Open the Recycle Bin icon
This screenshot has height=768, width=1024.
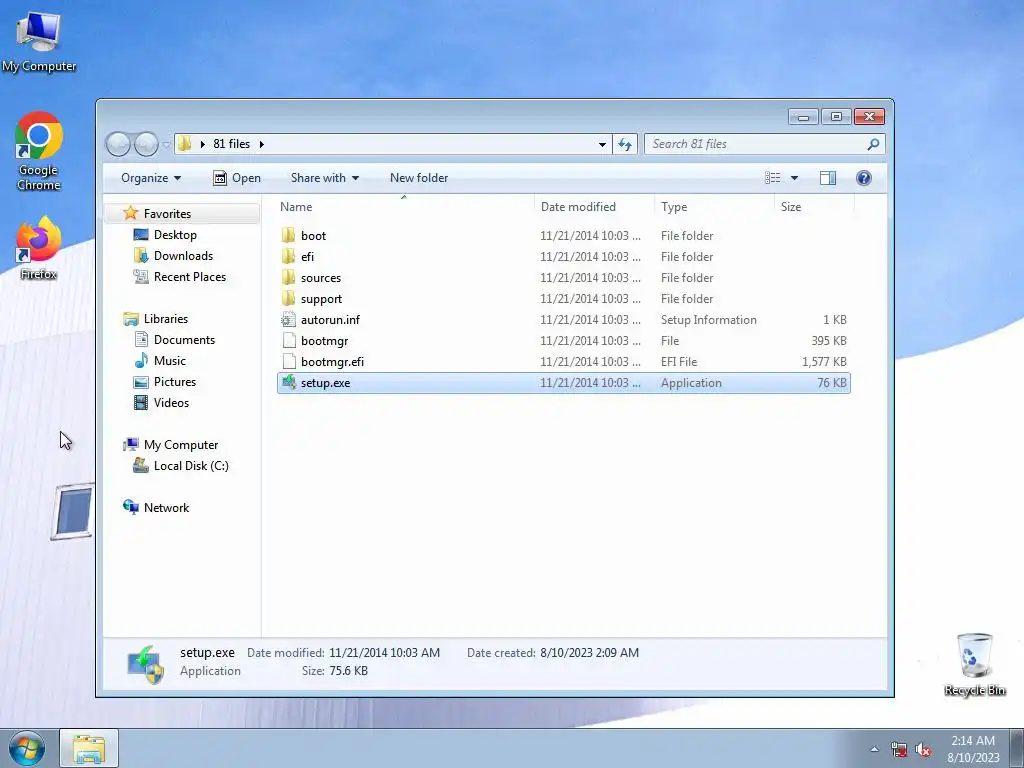coord(974,664)
